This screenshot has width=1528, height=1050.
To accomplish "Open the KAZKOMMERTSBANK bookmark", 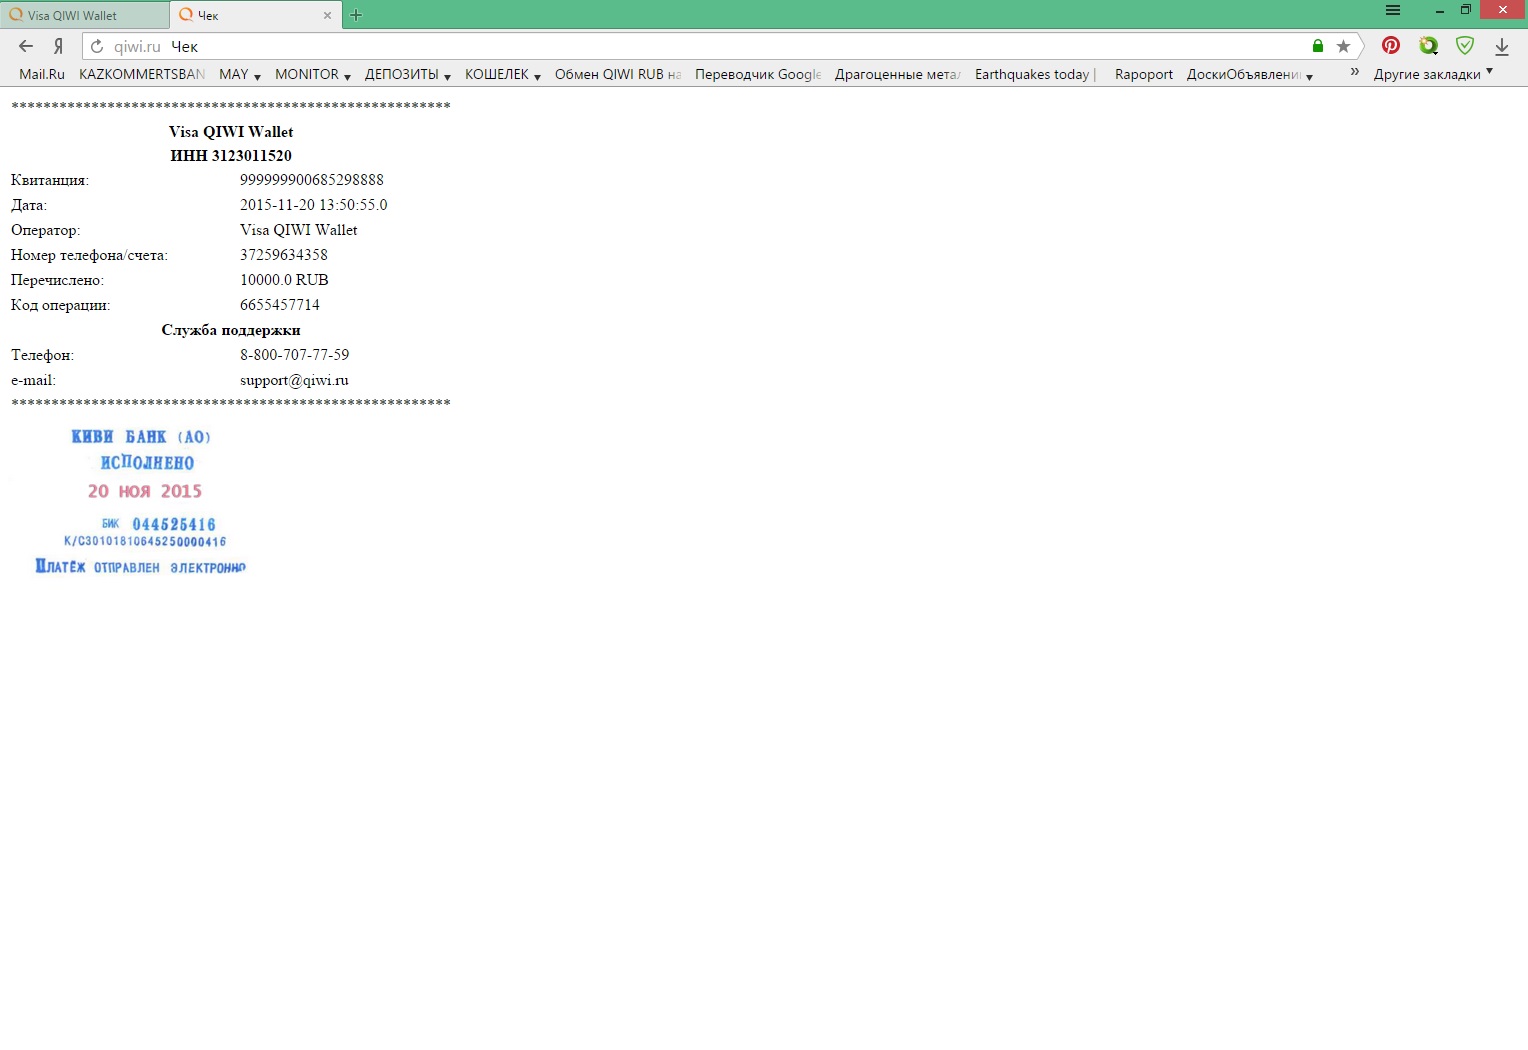I will tap(142, 74).
